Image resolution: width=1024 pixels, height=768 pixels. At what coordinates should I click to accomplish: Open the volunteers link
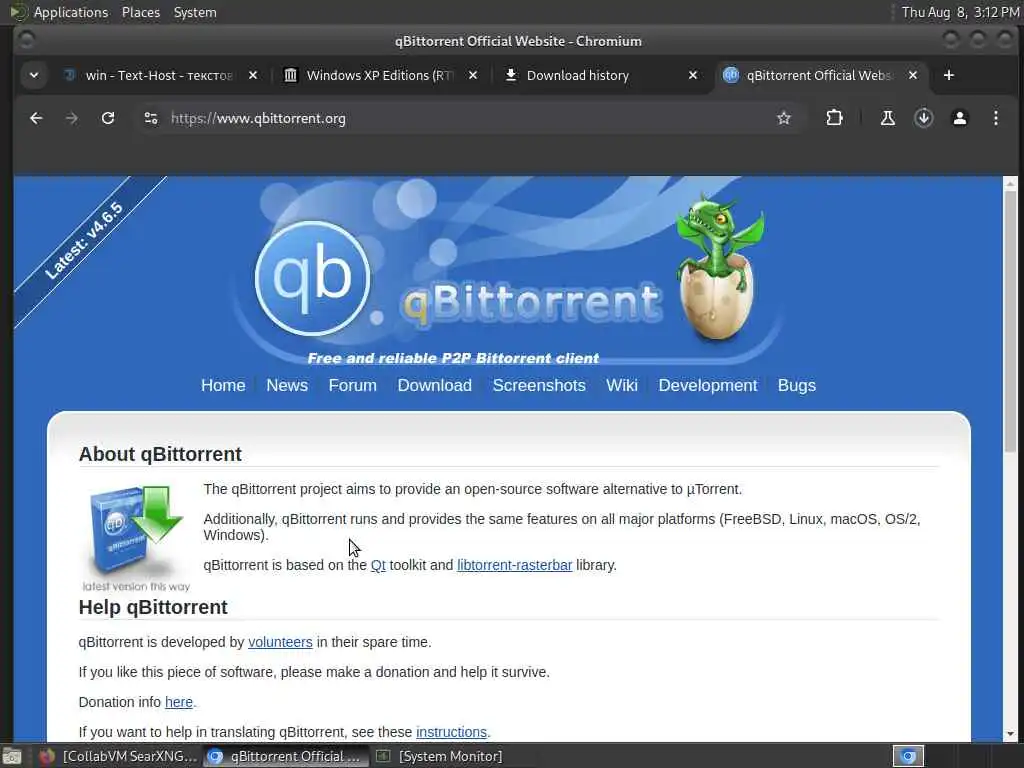280,642
